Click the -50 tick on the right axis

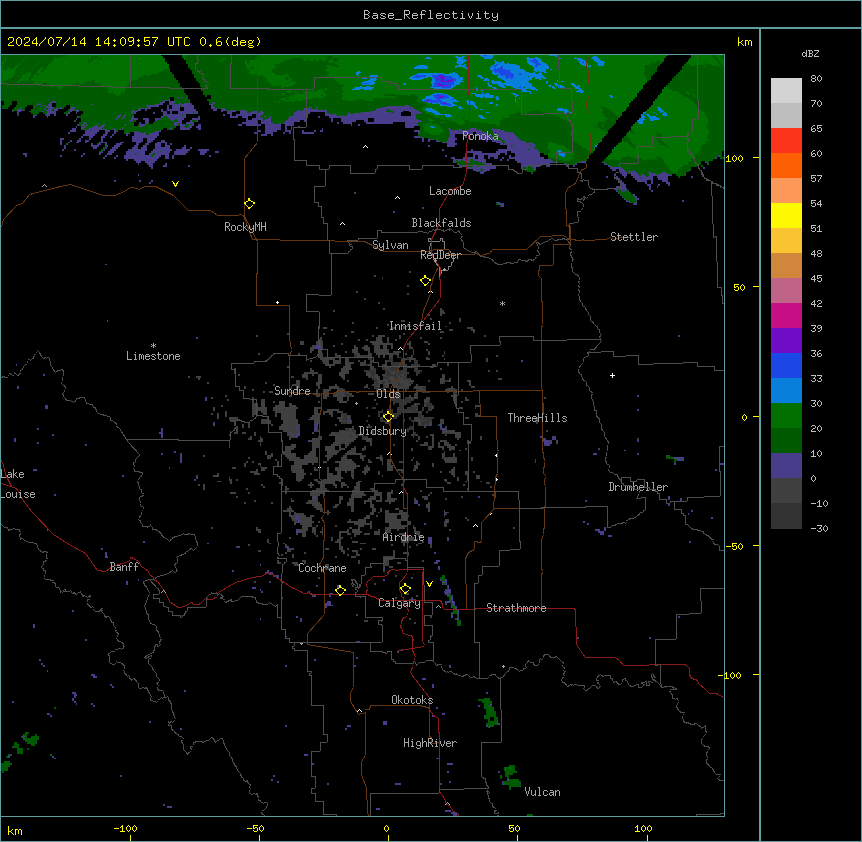coord(734,546)
